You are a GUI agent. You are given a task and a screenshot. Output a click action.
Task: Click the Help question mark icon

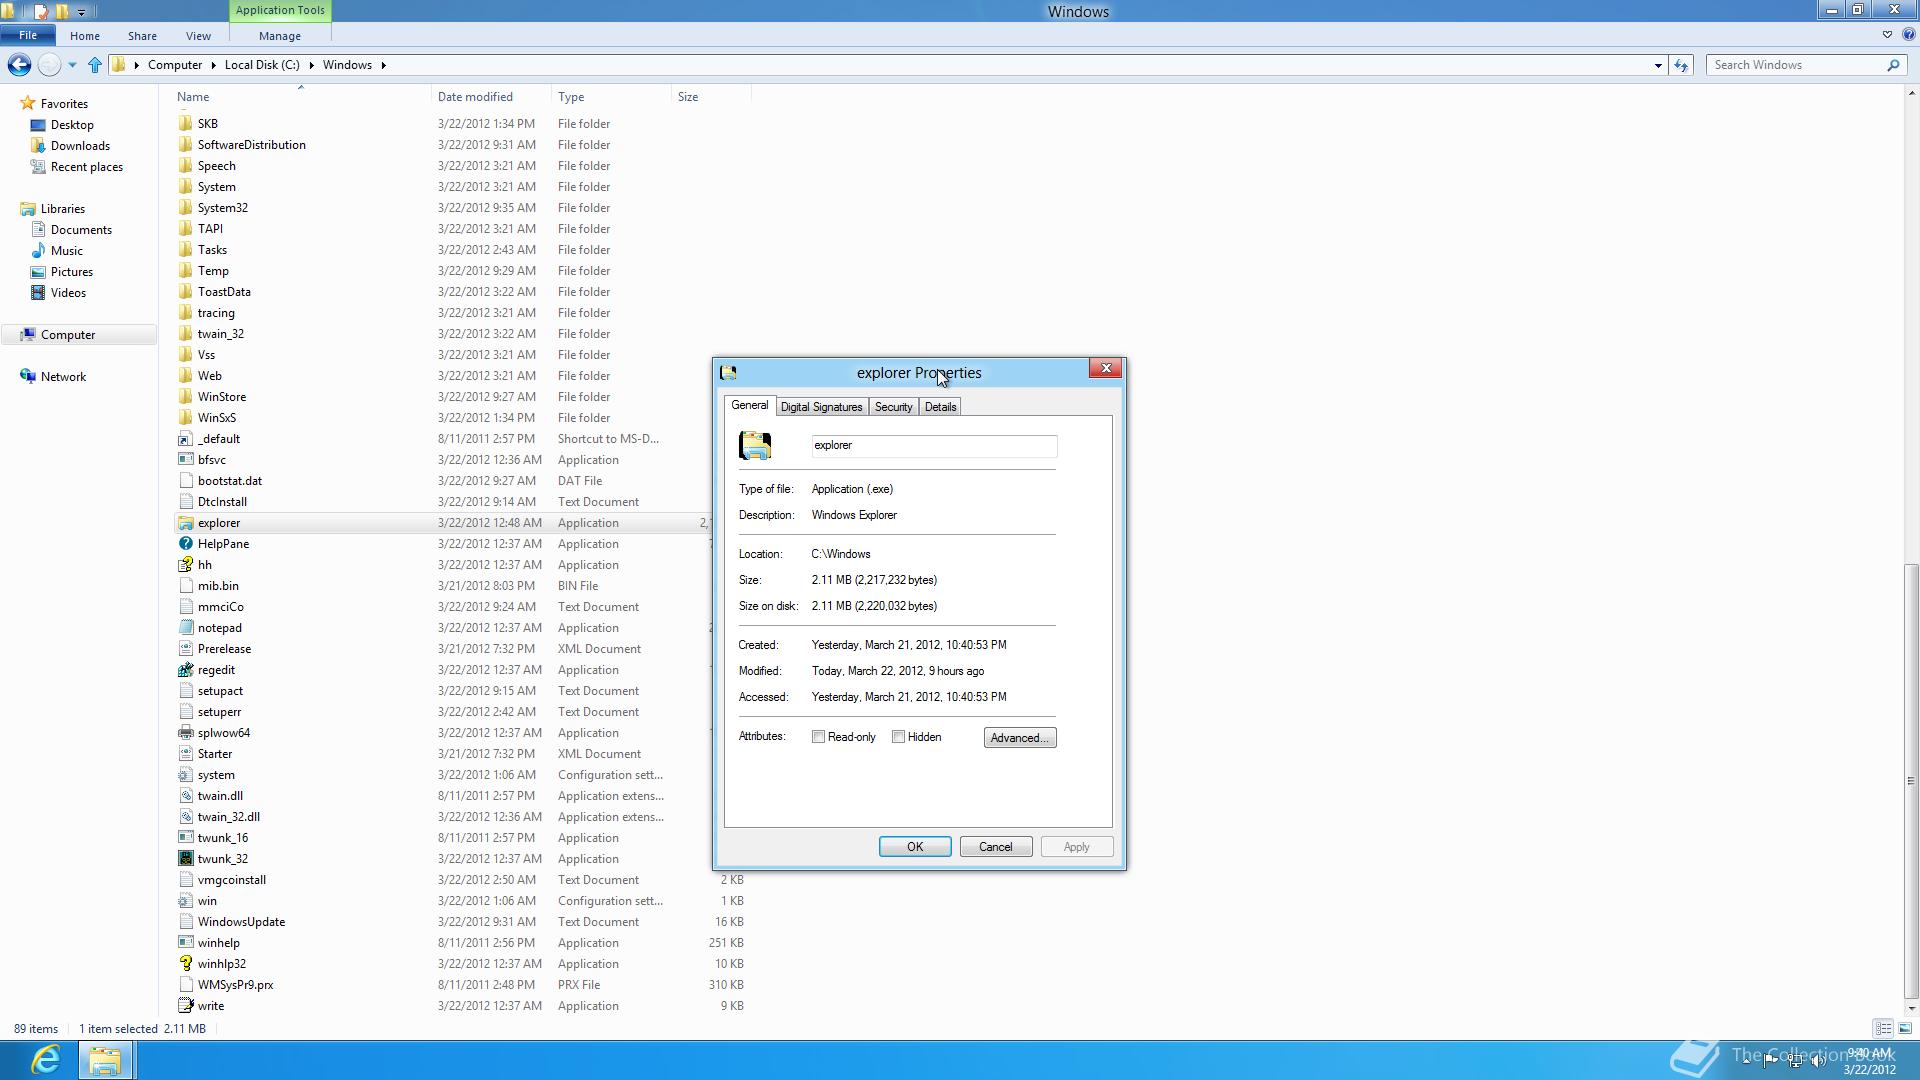[1908, 34]
